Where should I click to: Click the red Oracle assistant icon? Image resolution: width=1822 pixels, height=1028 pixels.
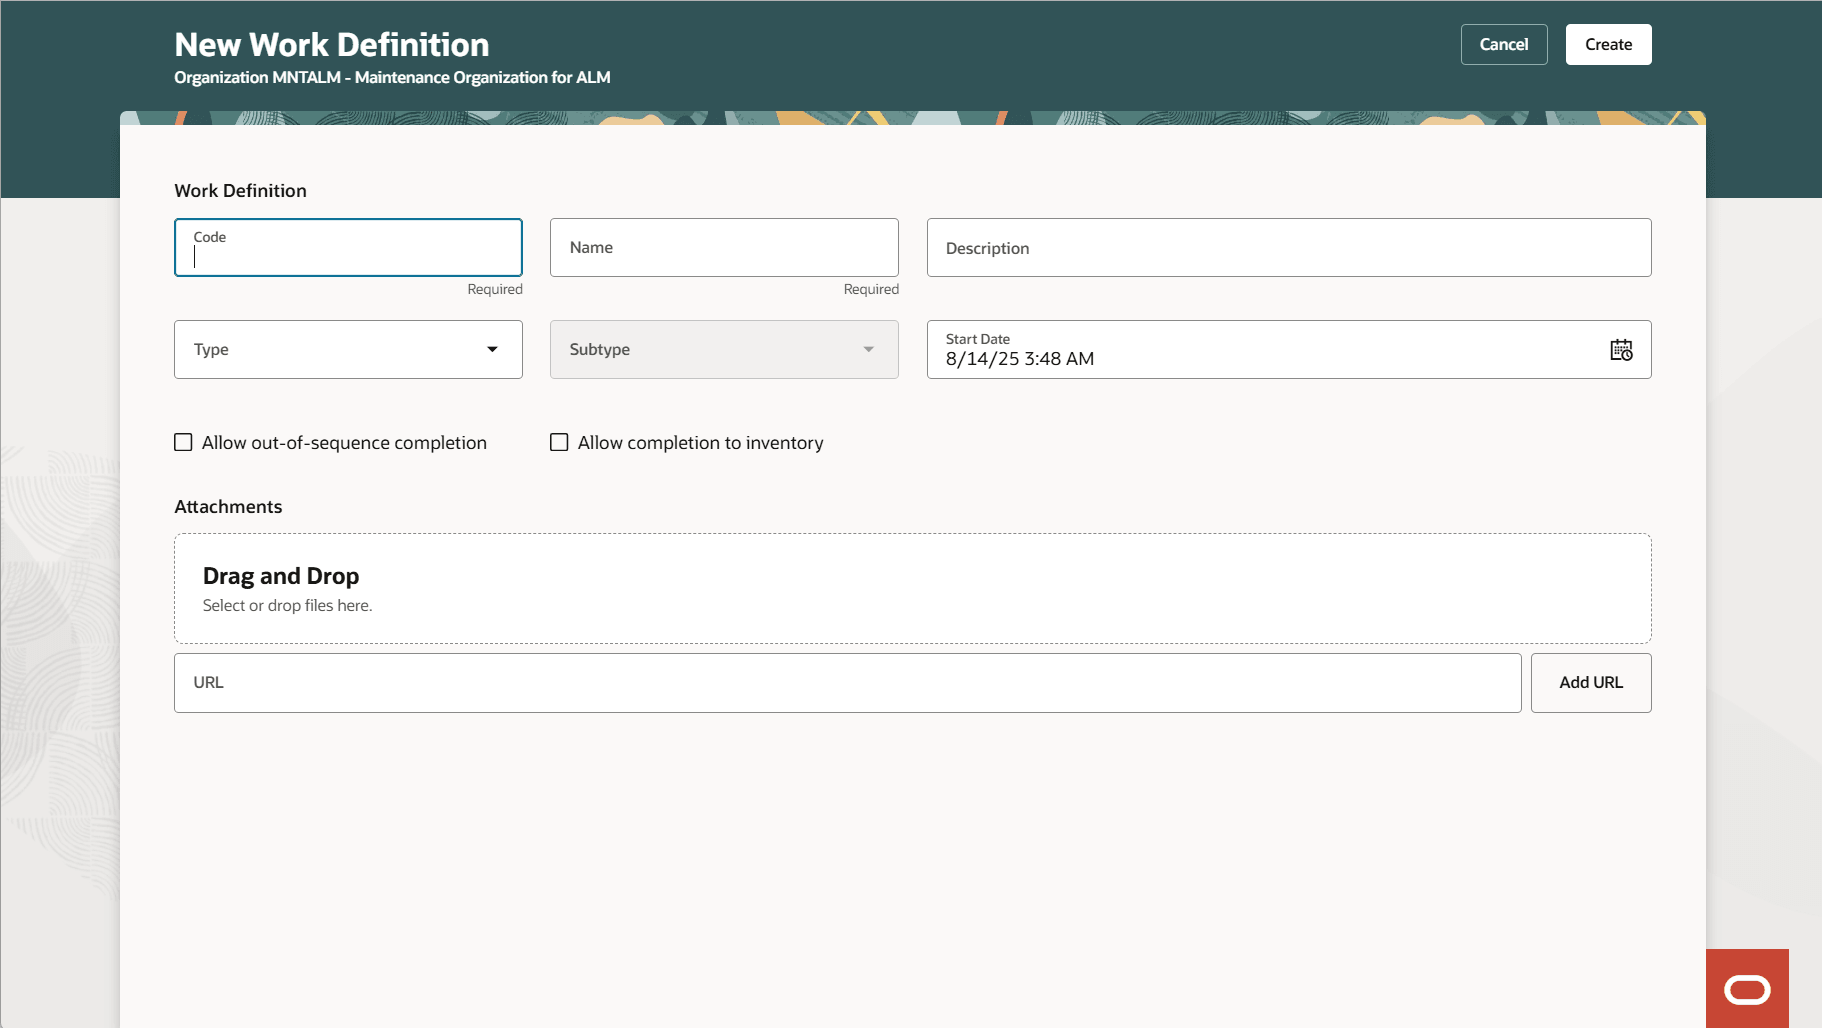[1748, 988]
